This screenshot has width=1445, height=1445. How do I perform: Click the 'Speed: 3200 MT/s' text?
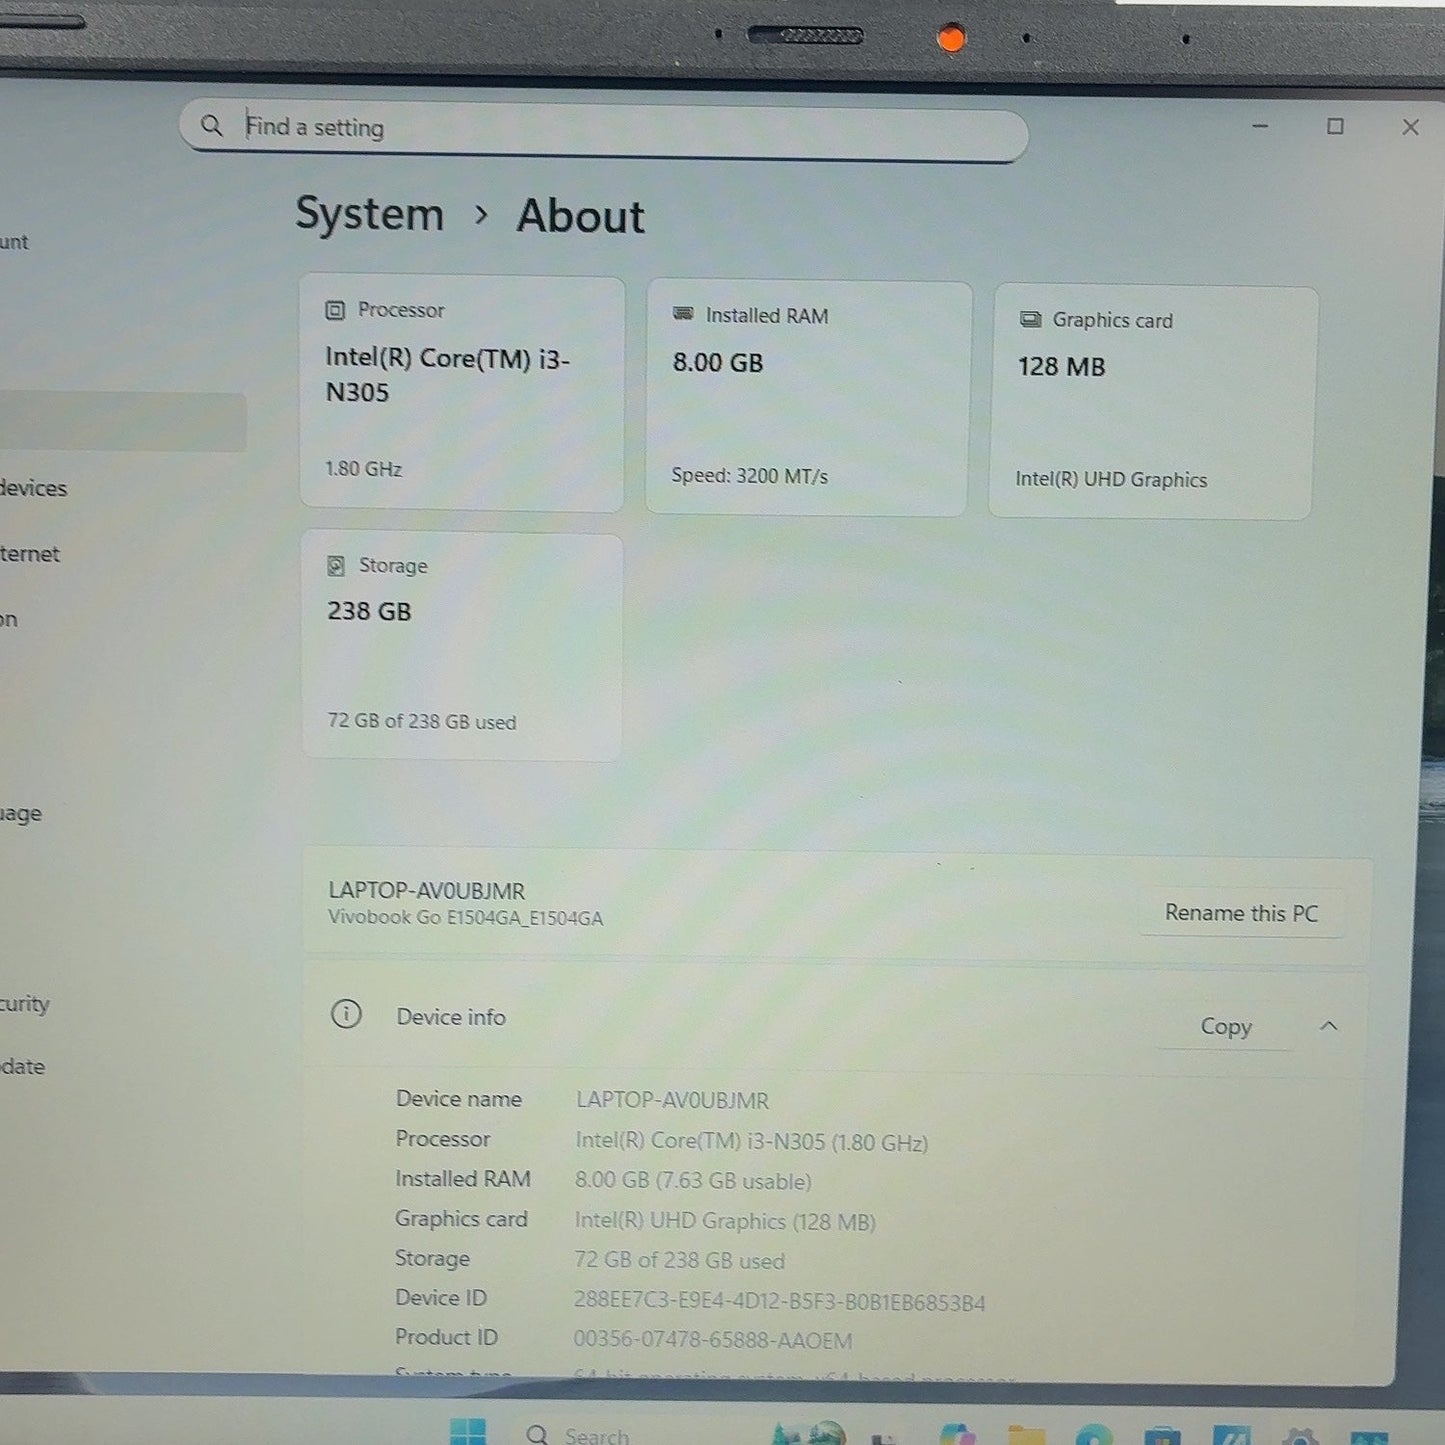pos(749,476)
